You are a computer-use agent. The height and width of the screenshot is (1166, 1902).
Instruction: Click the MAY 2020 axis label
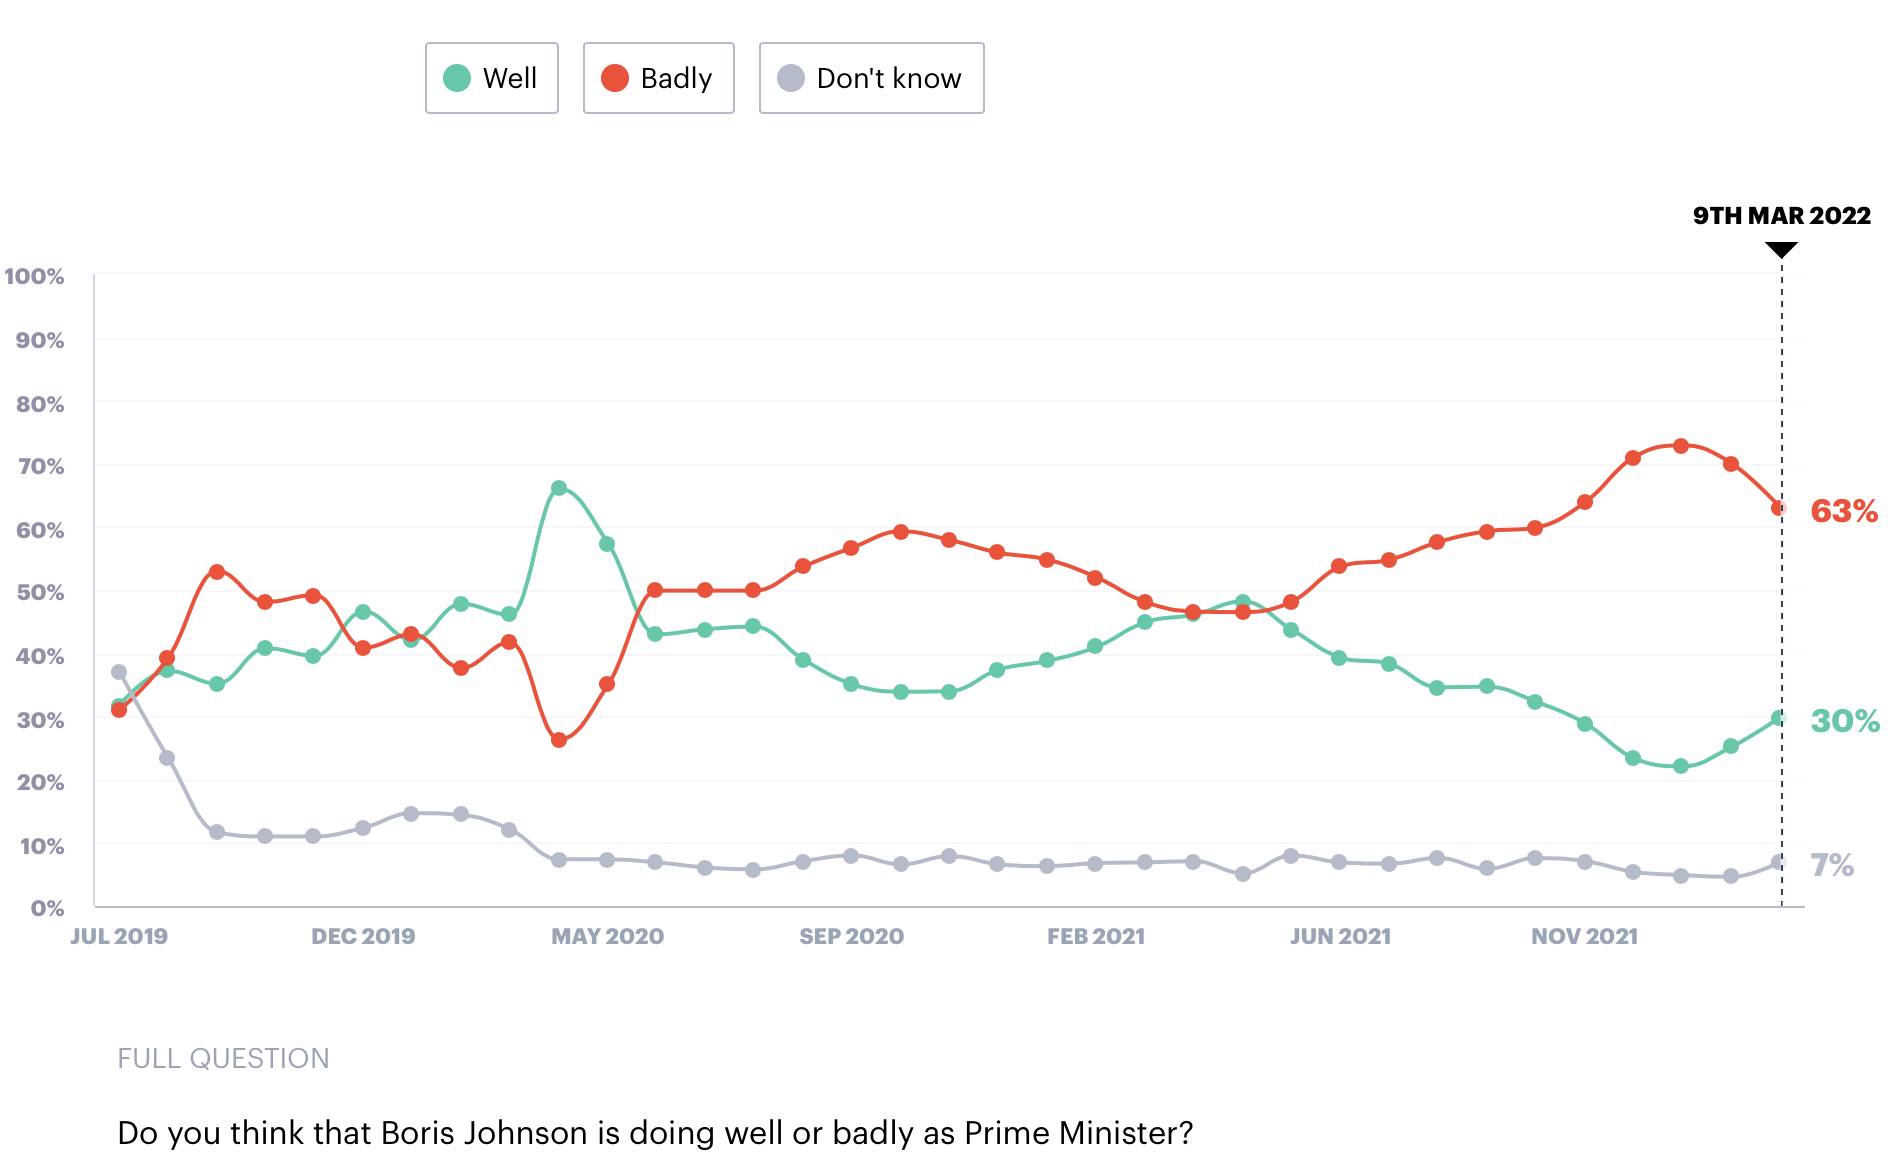coord(607,937)
